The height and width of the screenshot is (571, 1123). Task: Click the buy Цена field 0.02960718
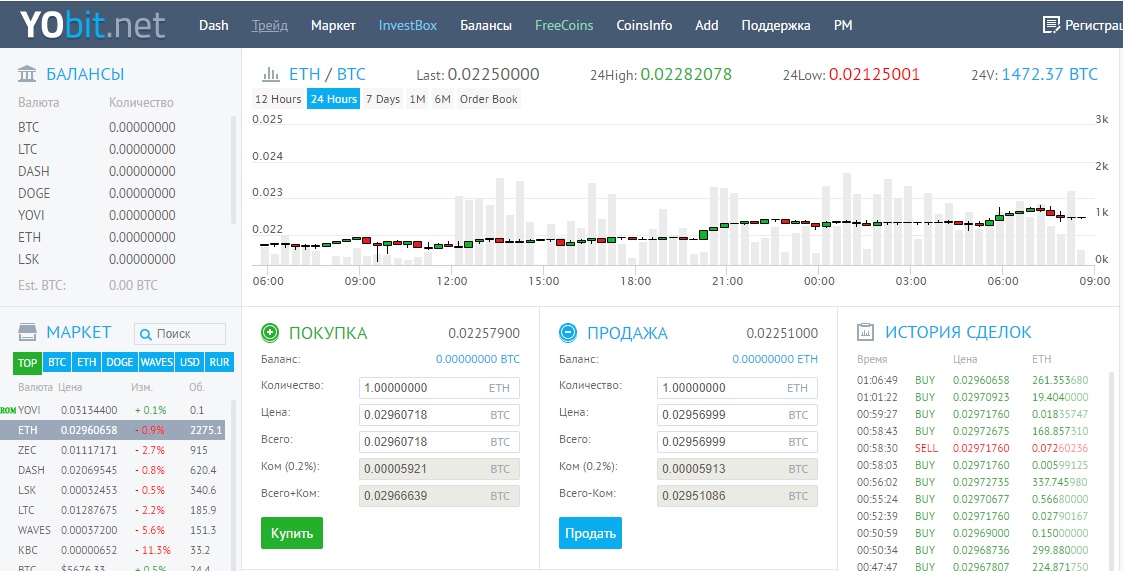pyautogui.click(x=439, y=415)
